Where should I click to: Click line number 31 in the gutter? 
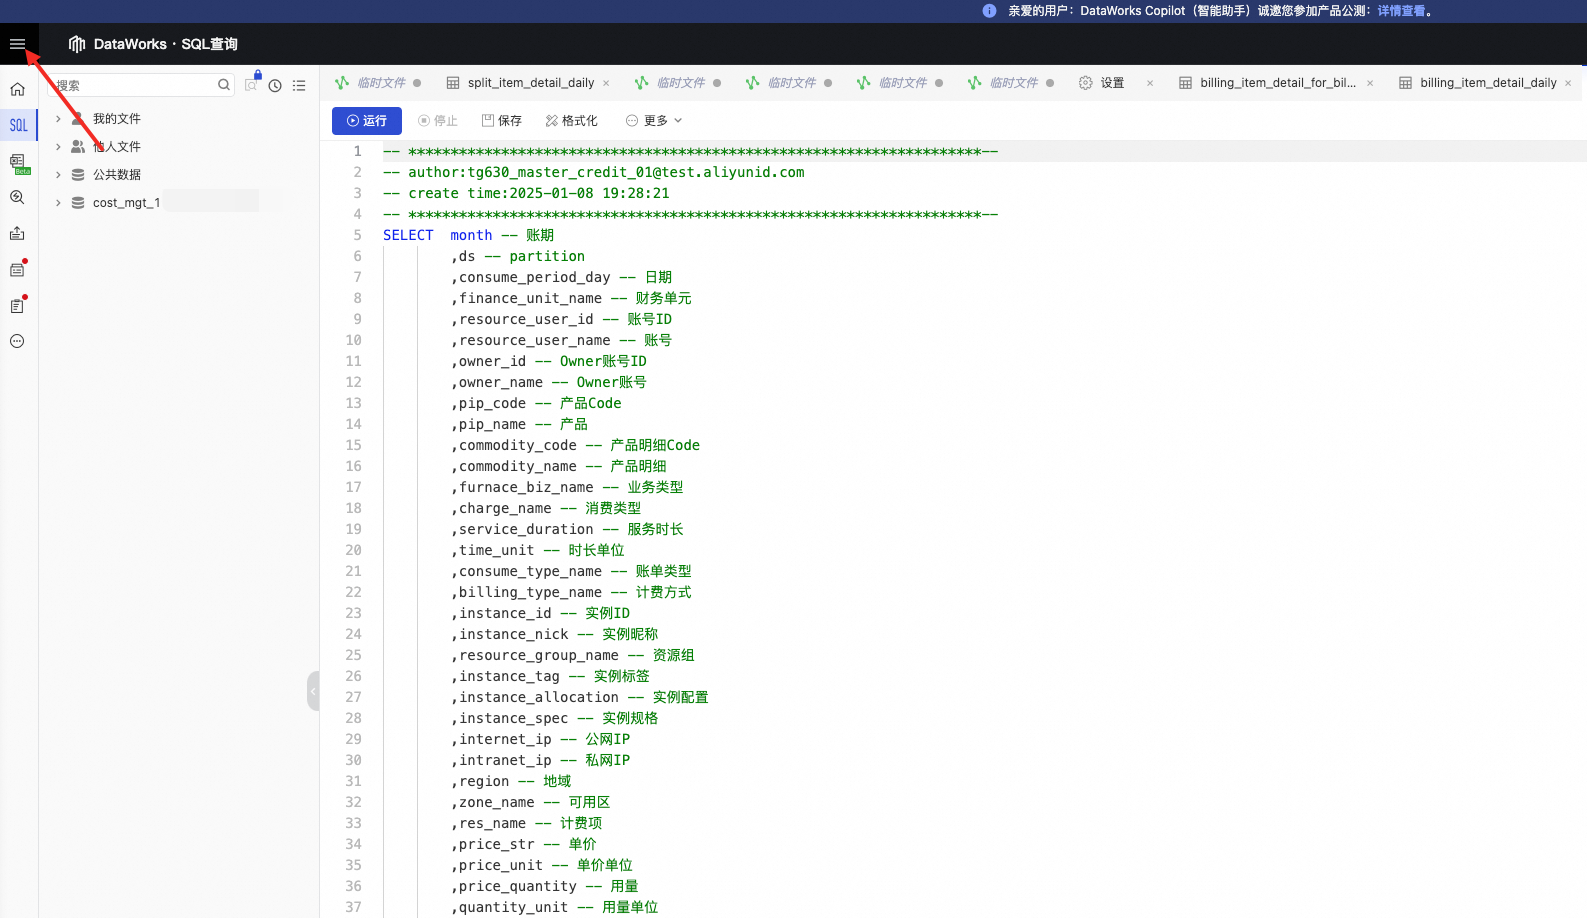(353, 781)
